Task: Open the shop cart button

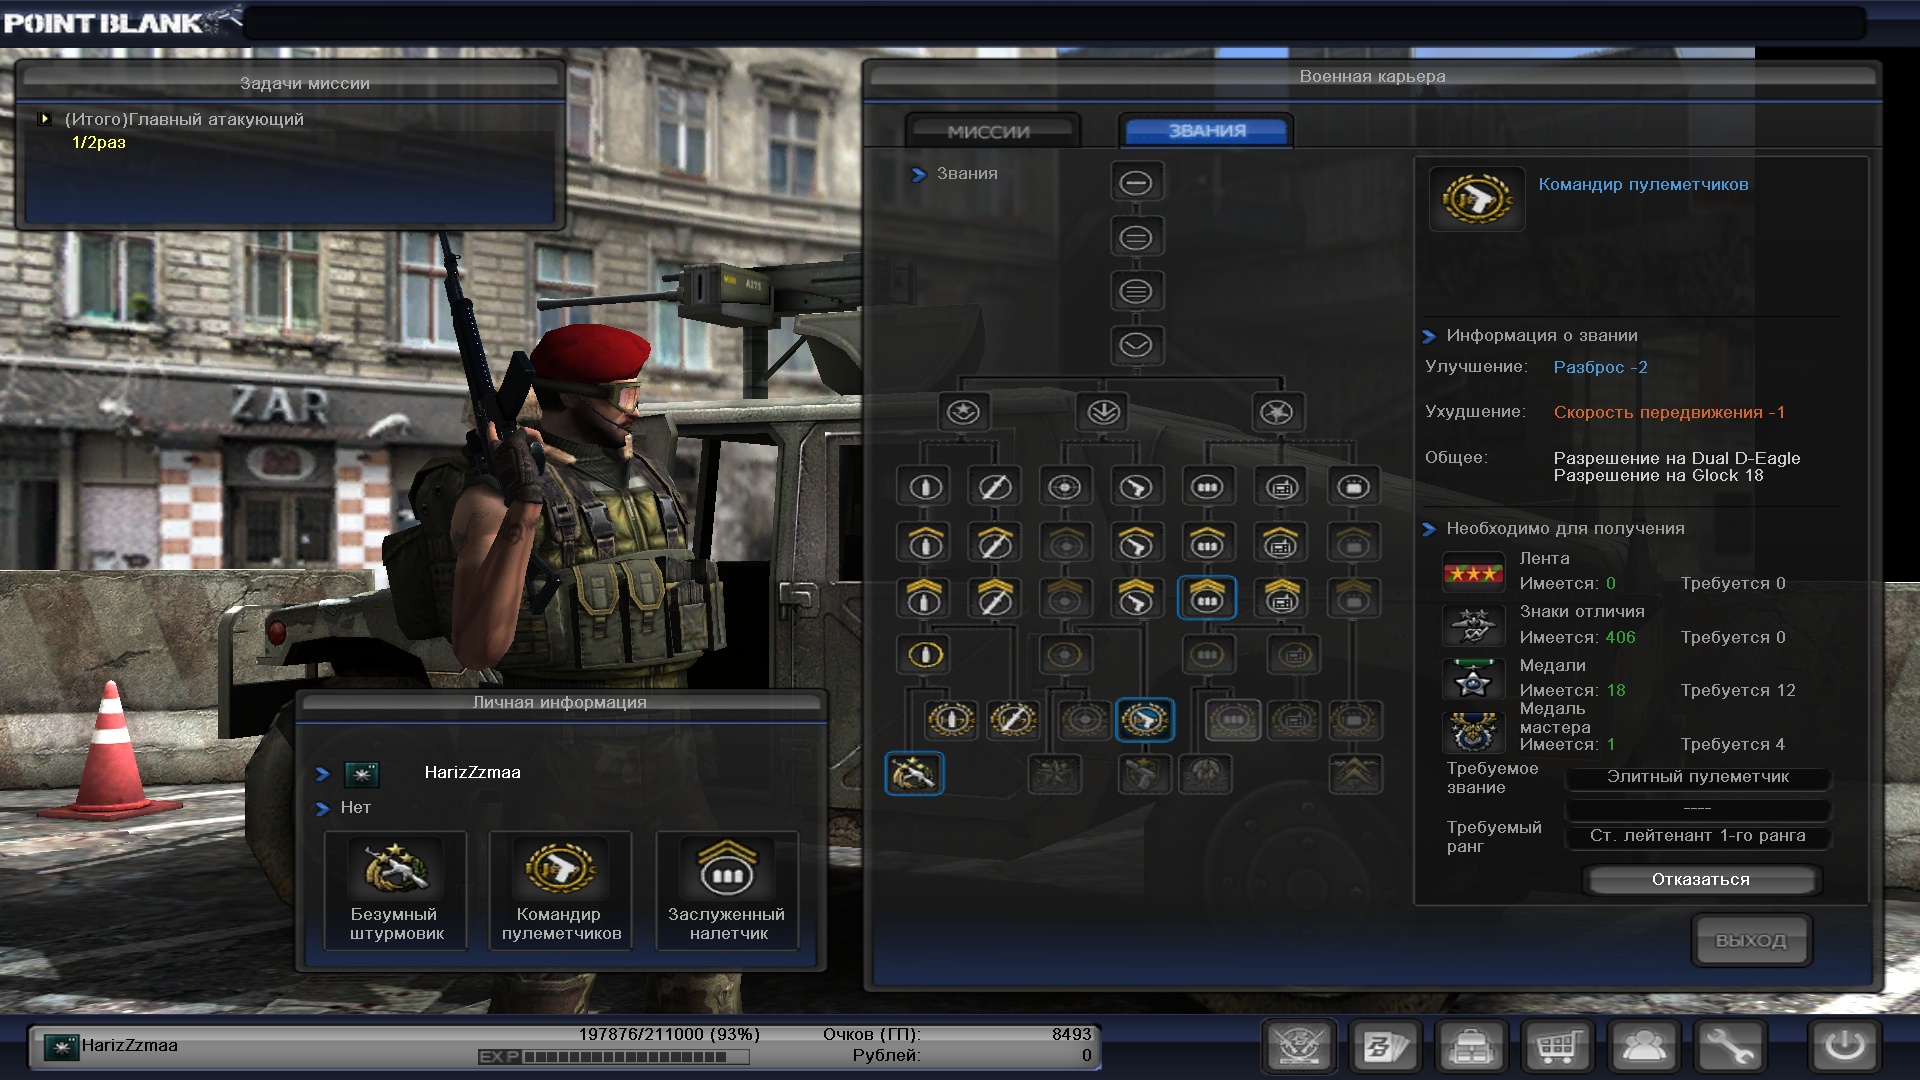Action: pyautogui.click(x=1558, y=1047)
